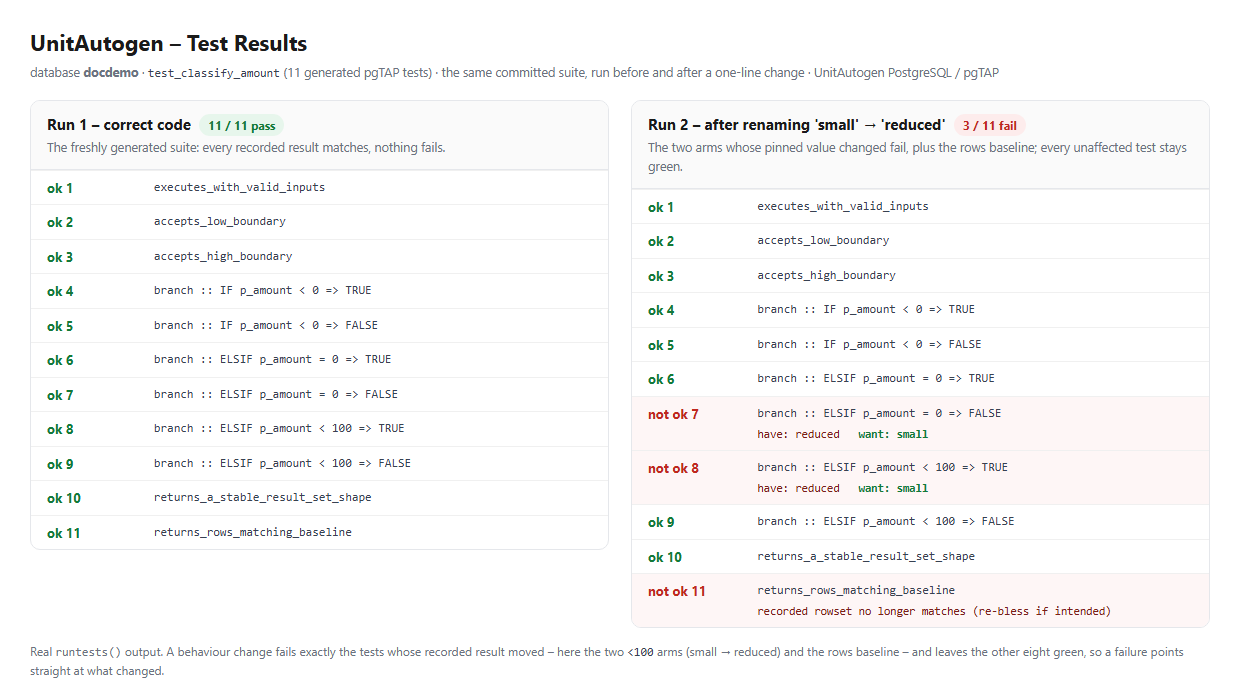Select the 'Run 1 – correct code' title
This screenshot has width=1240, height=690.
click(119, 125)
